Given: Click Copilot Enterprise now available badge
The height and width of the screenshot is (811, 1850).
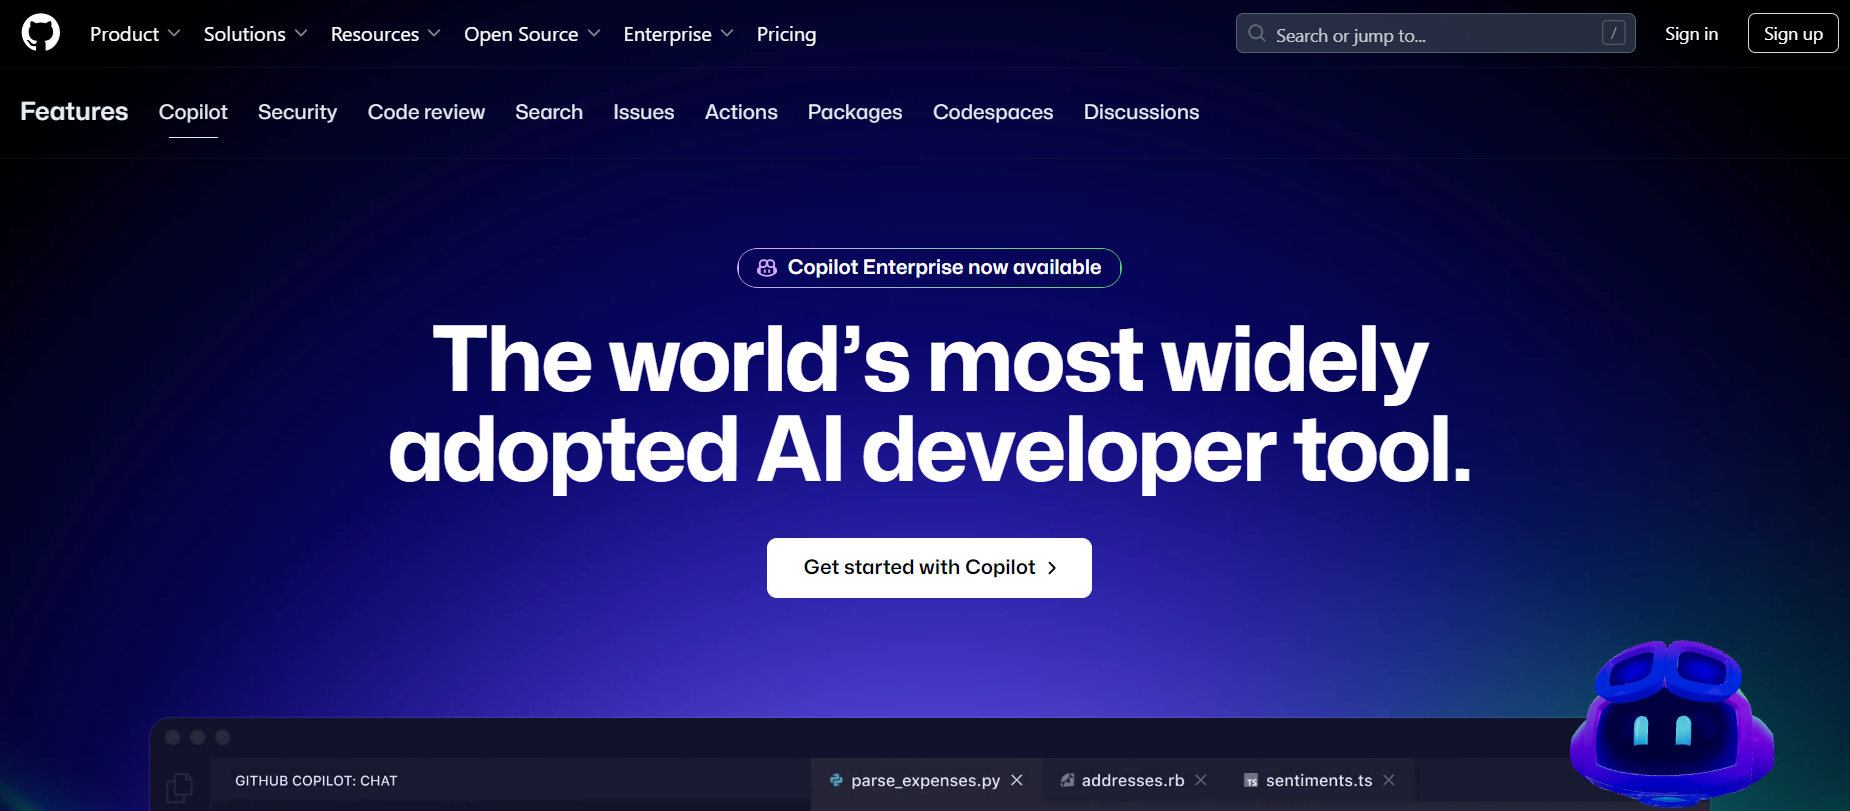Looking at the screenshot, I should point(929,268).
